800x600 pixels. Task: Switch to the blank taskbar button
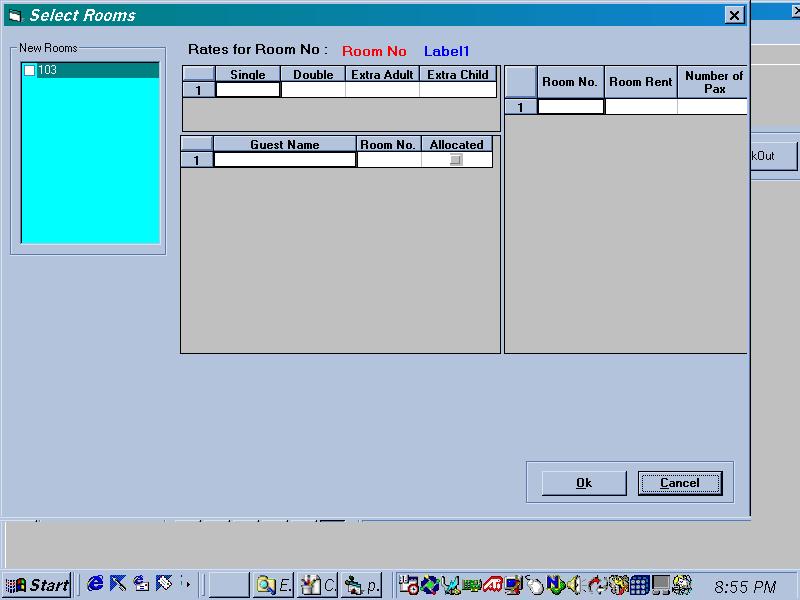click(229, 585)
